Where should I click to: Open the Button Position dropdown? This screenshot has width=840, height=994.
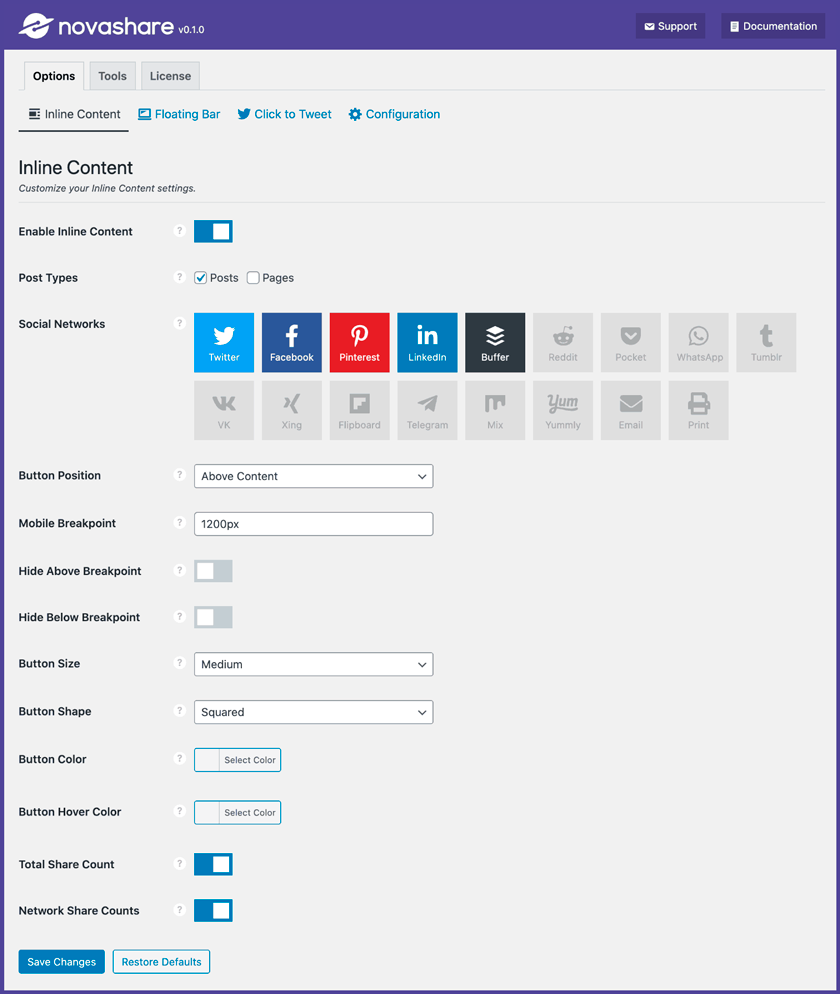click(x=313, y=476)
